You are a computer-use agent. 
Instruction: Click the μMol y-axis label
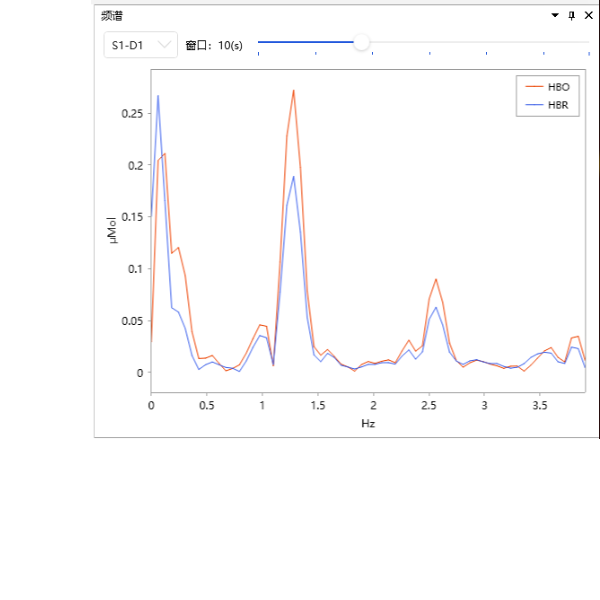click(113, 230)
